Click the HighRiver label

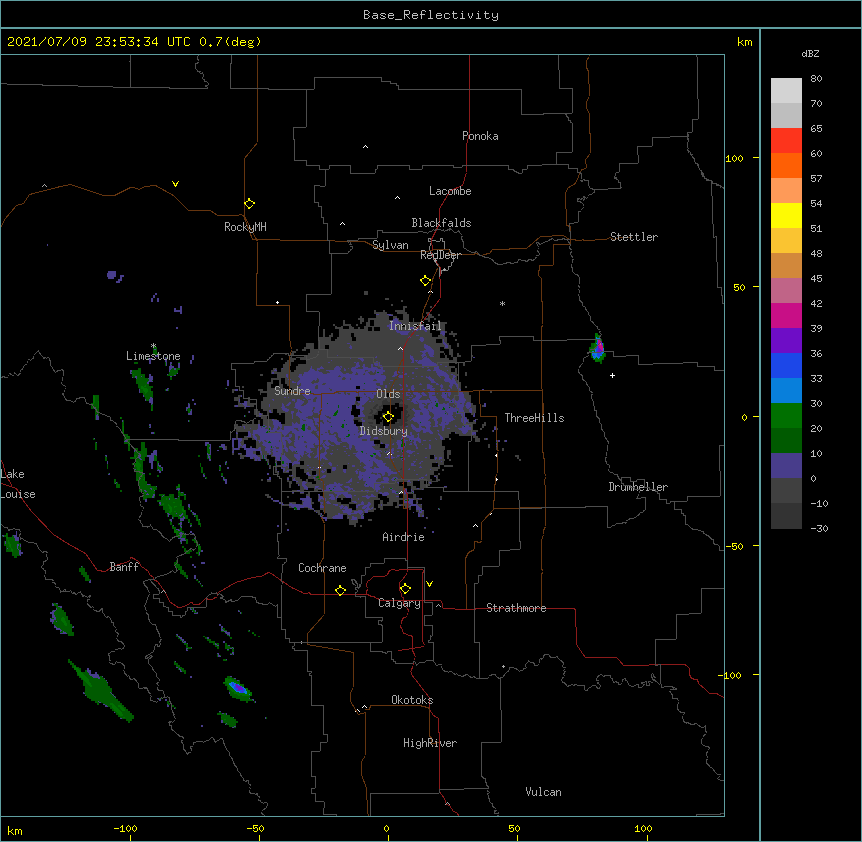coord(430,743)
